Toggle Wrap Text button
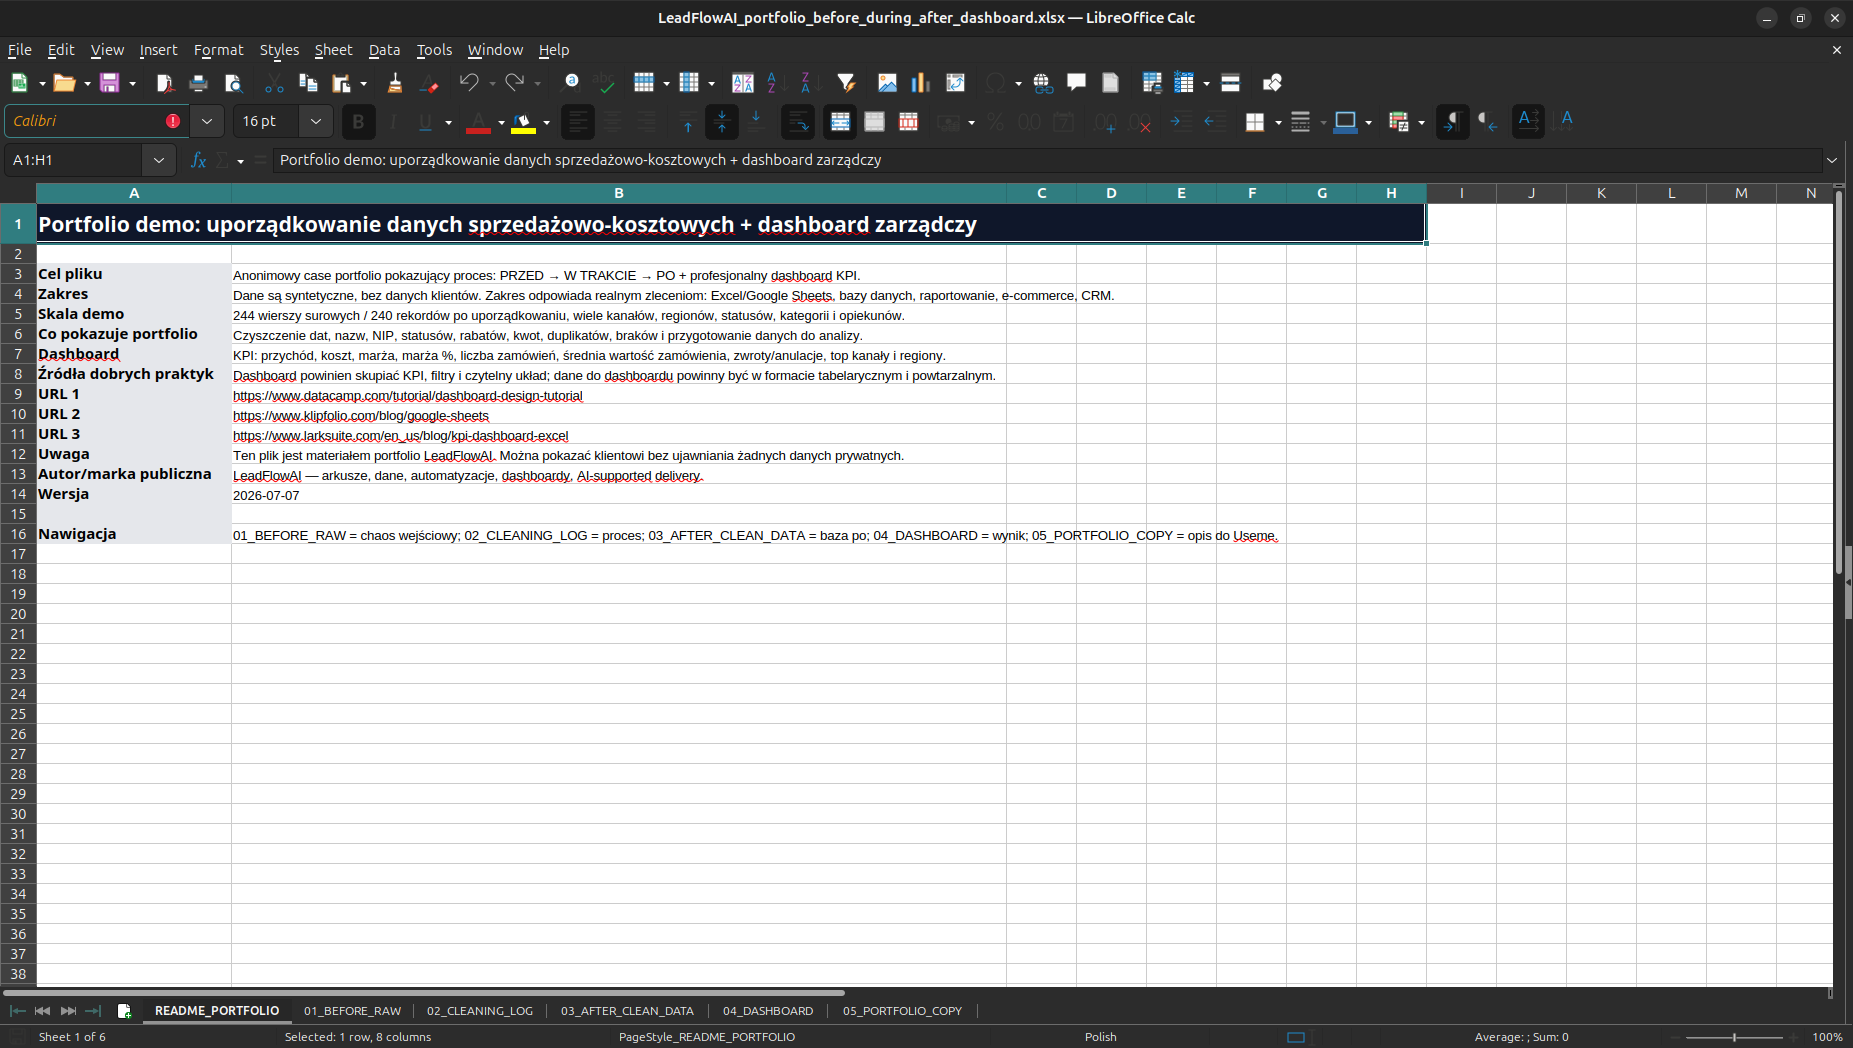The image size is (1853, 1048). [797, 122]
